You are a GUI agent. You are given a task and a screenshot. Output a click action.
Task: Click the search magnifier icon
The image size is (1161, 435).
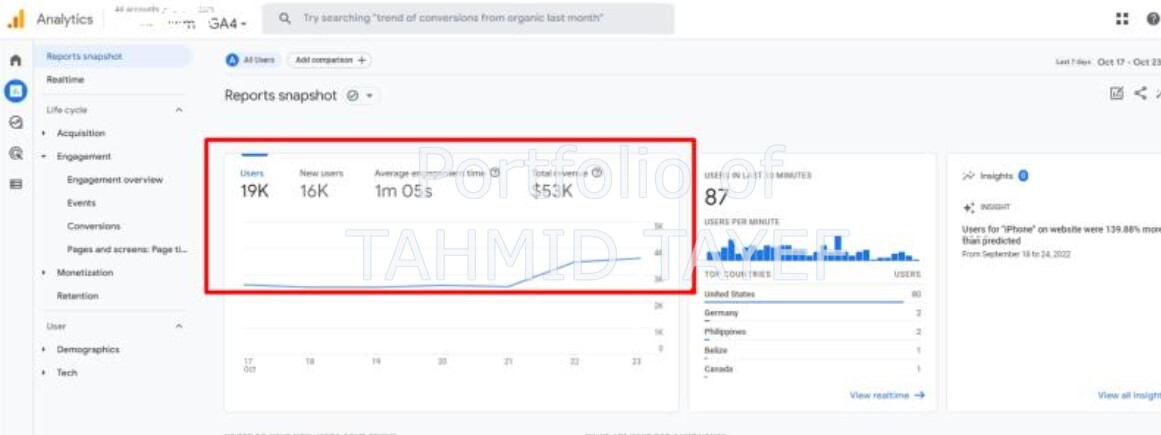(x=286, y=19)
